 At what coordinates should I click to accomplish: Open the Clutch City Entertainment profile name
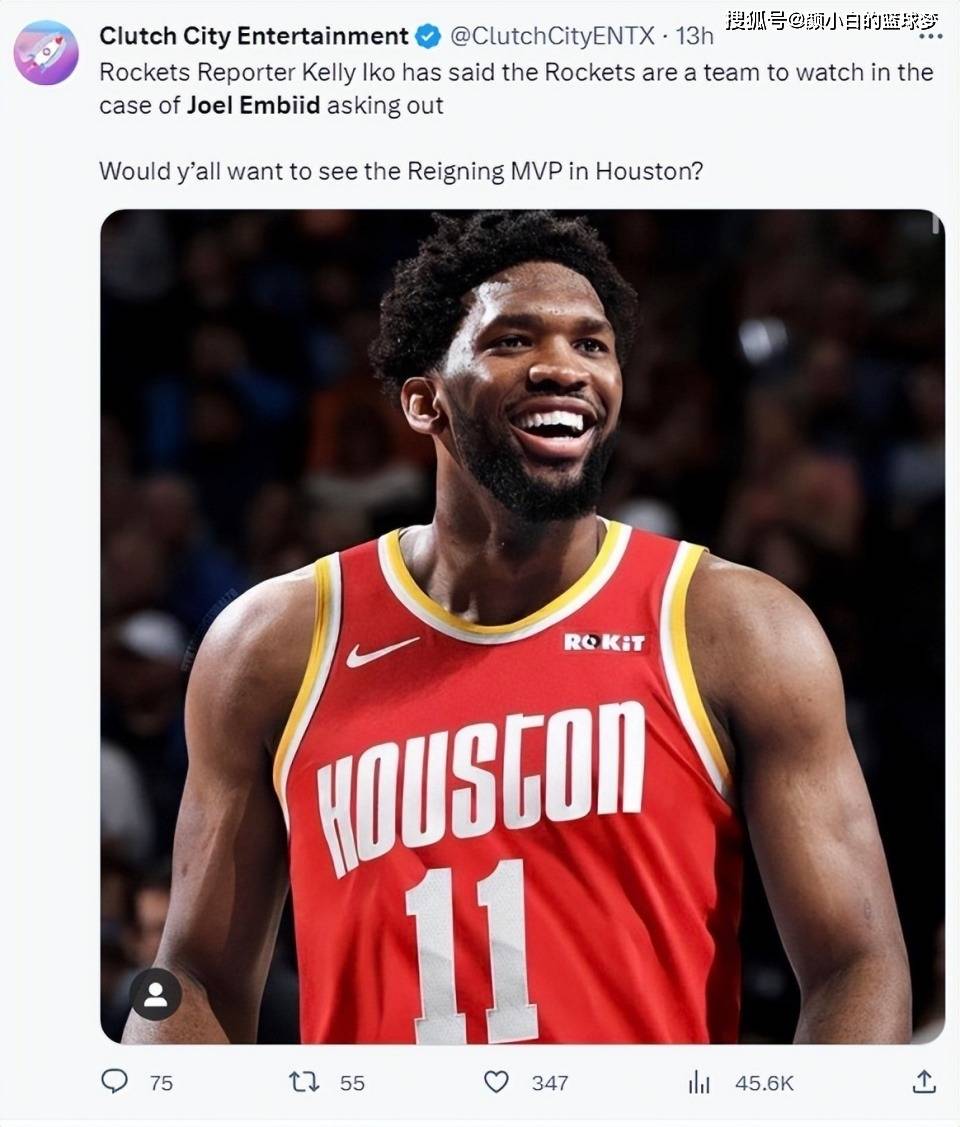[254, 36]
